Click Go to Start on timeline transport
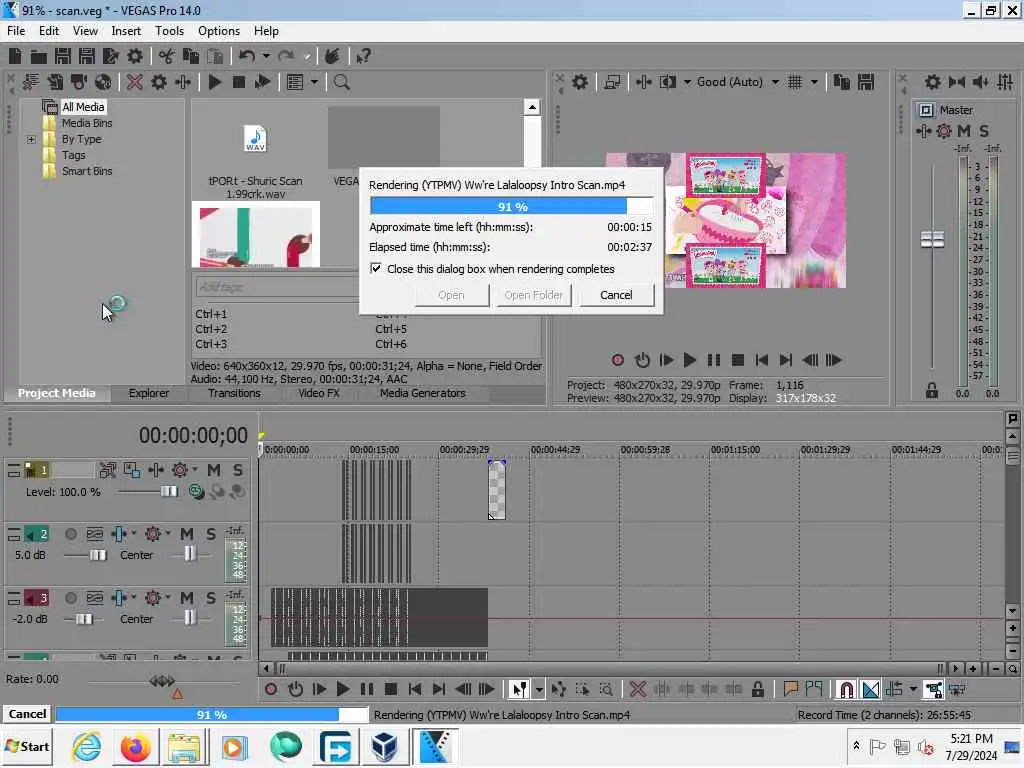The height and width of the screenshot is (768, 1024). [x=415, y=689]
